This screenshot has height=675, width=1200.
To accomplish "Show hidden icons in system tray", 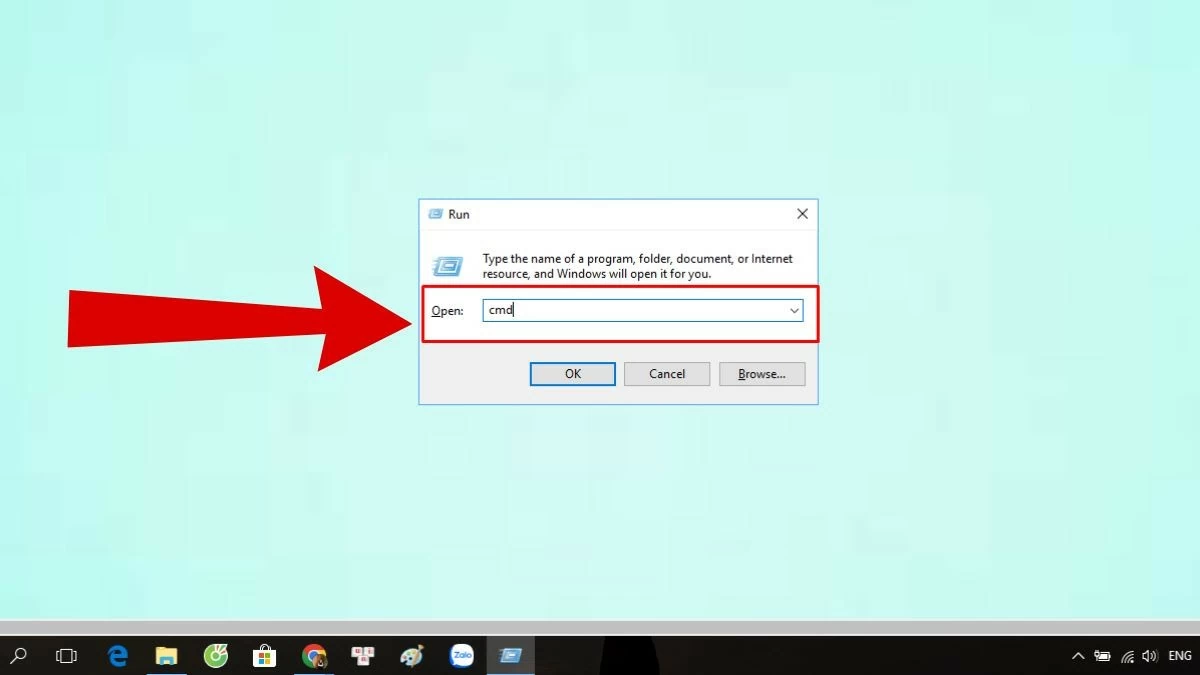I will [1078, 656].
